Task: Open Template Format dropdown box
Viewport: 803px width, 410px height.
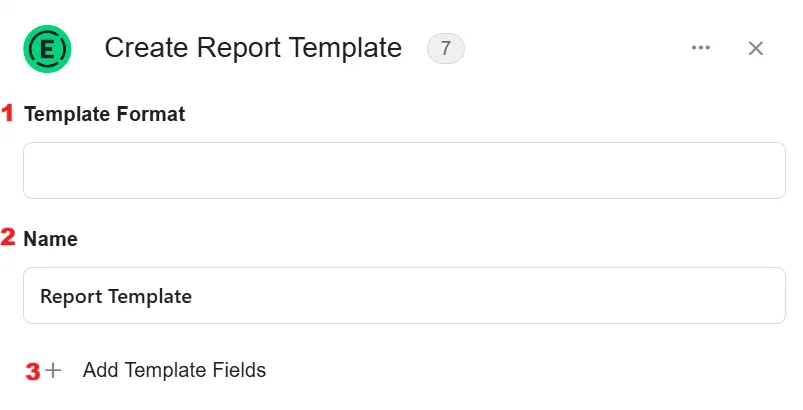Action: point(404,170)
